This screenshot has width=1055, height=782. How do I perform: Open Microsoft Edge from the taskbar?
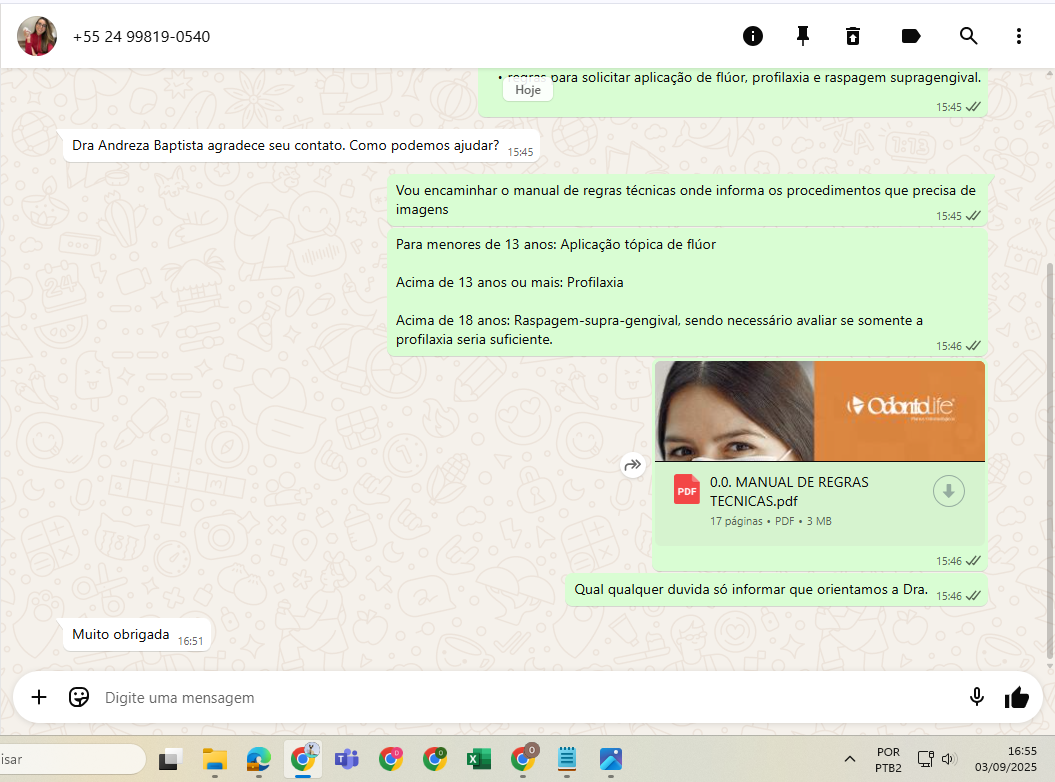258,760
